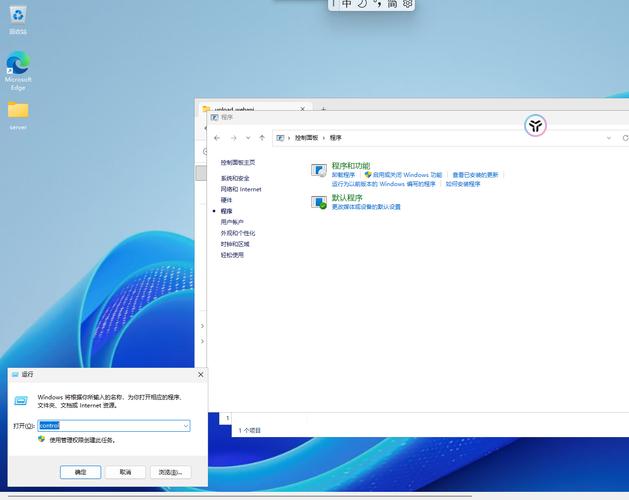Toggle IME 简 simplified/traditional mode

click(x=392, y=4)
